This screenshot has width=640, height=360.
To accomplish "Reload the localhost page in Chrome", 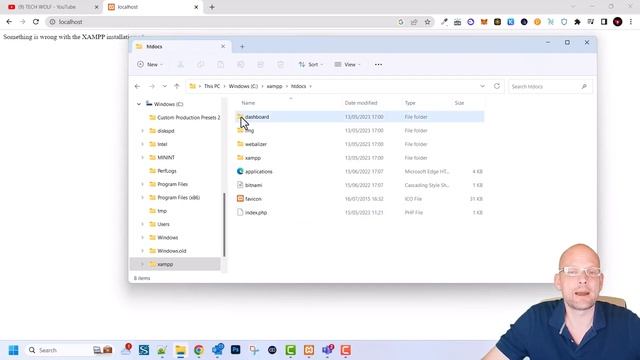I will [36, 22].
